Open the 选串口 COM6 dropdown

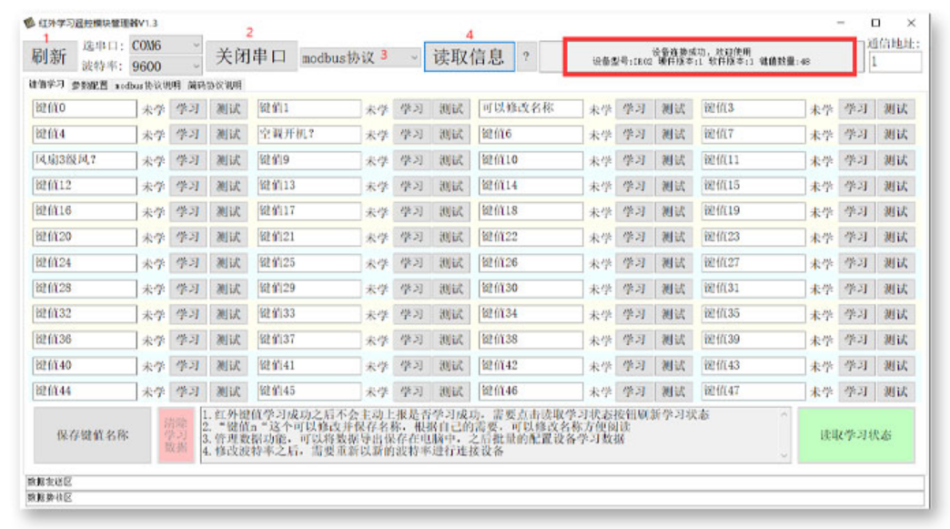[165, 45]
